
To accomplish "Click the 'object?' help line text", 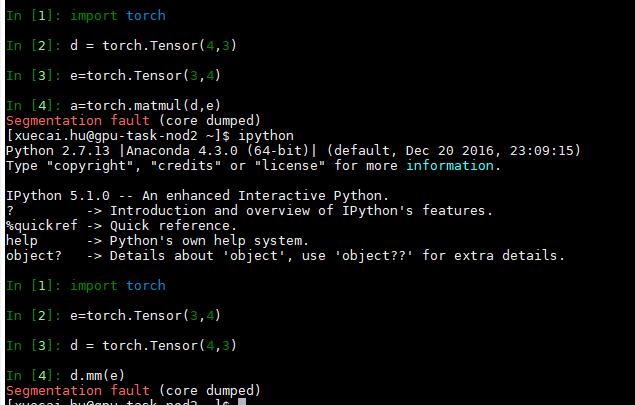I will coord(285,256).
